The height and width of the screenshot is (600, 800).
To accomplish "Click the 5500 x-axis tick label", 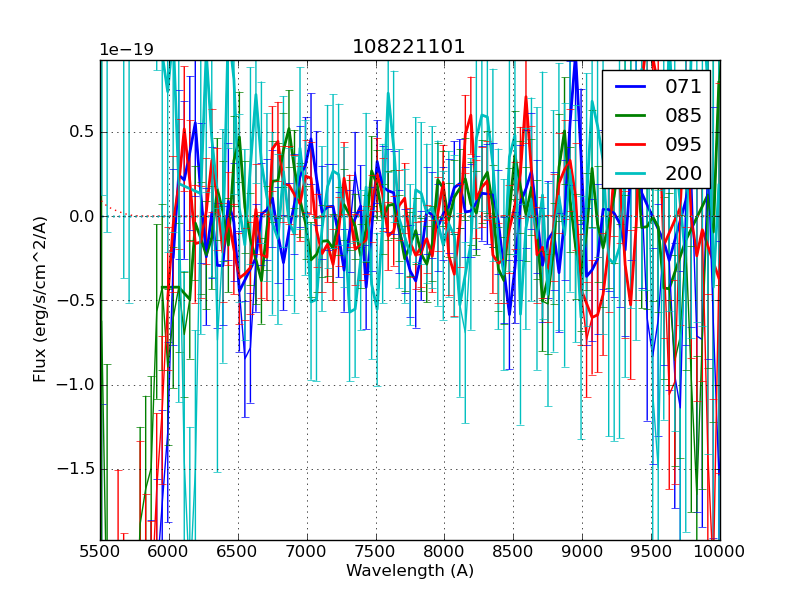I will 100,552.
